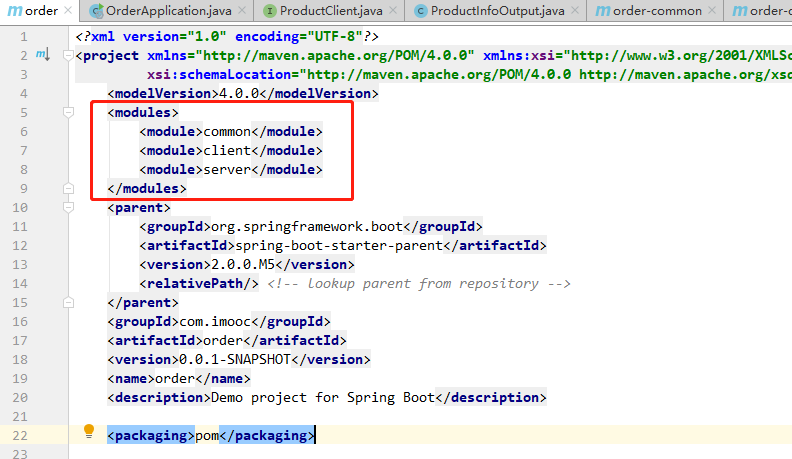Switch to the order pom tab
The height and width of the screenshot is (459, 792).
click(39, 11)
